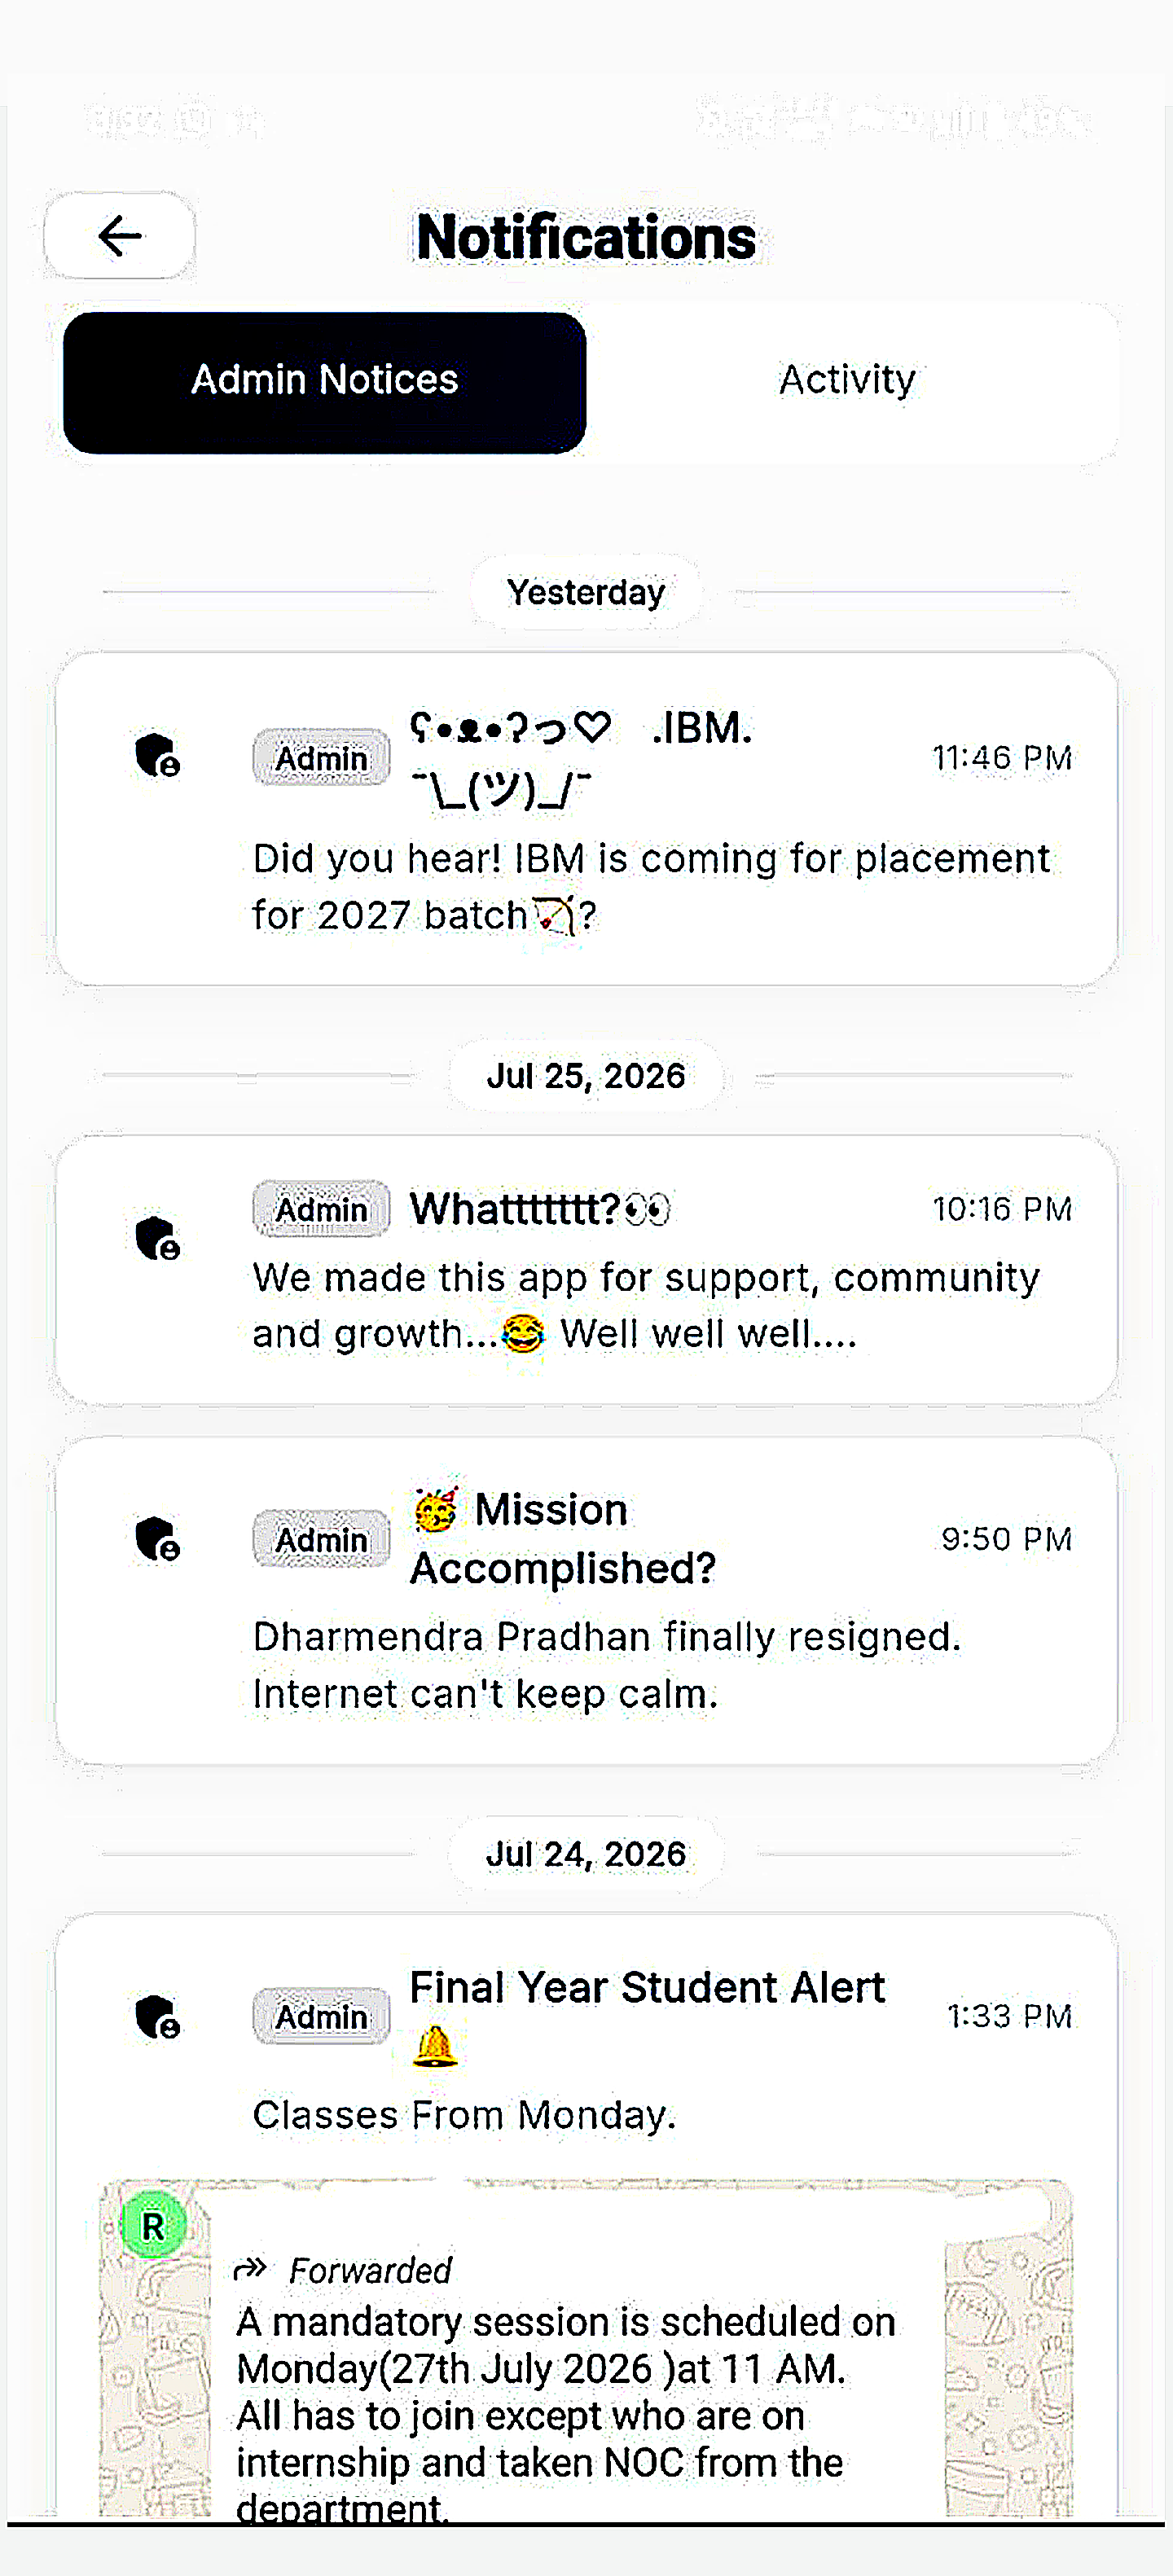Tap the party face emoji before Mission
The image size is (1173, 2576).
click(x=436, y=1509)
